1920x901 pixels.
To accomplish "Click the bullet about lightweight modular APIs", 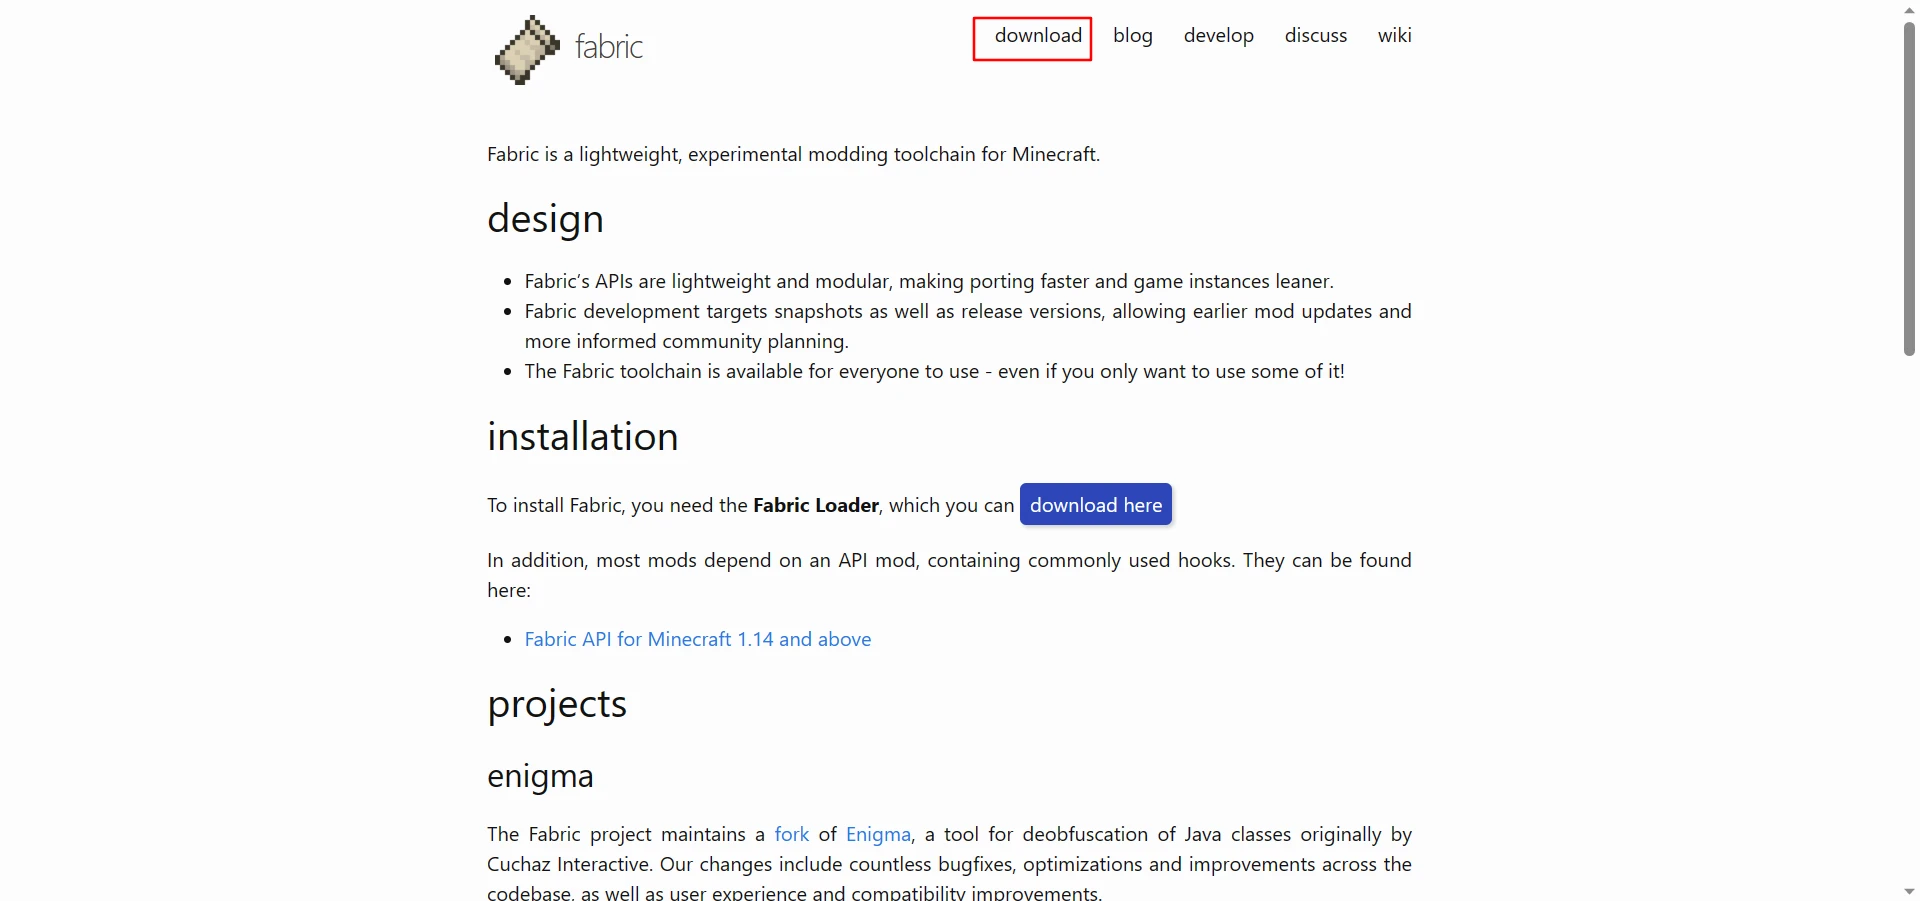I will (929, 281).
